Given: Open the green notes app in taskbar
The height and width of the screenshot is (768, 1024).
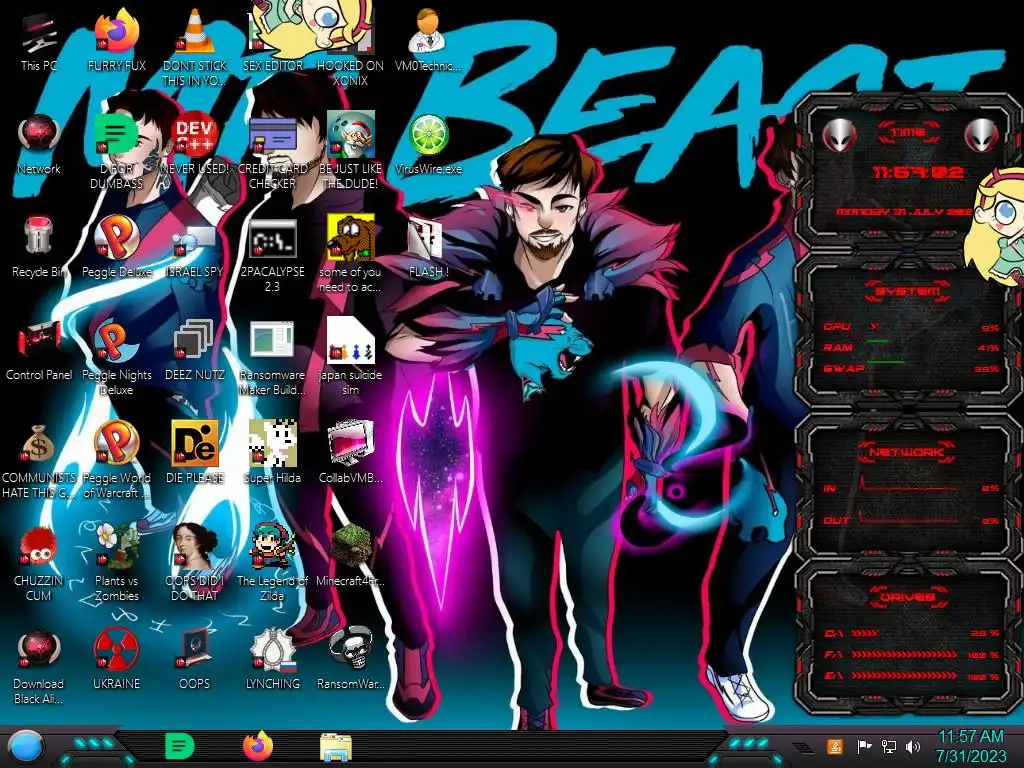Looking at the screenshot, I should (x=180, y=746).
